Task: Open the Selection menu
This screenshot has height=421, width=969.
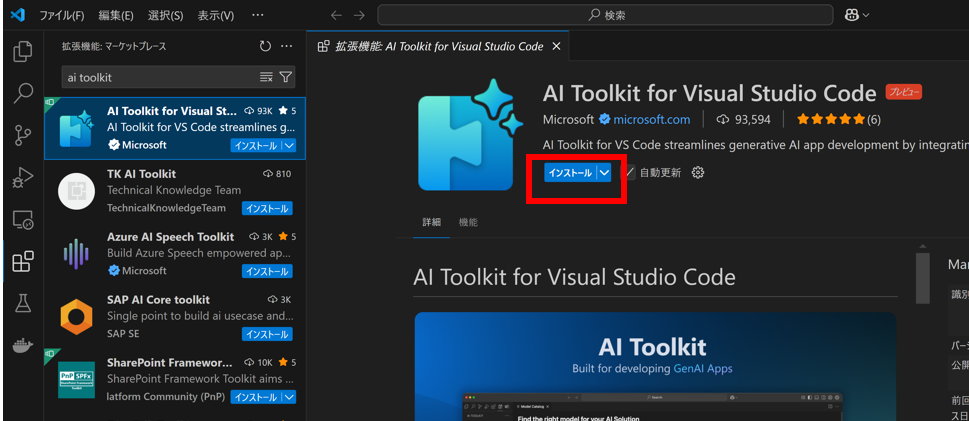Action: point(166,15)
